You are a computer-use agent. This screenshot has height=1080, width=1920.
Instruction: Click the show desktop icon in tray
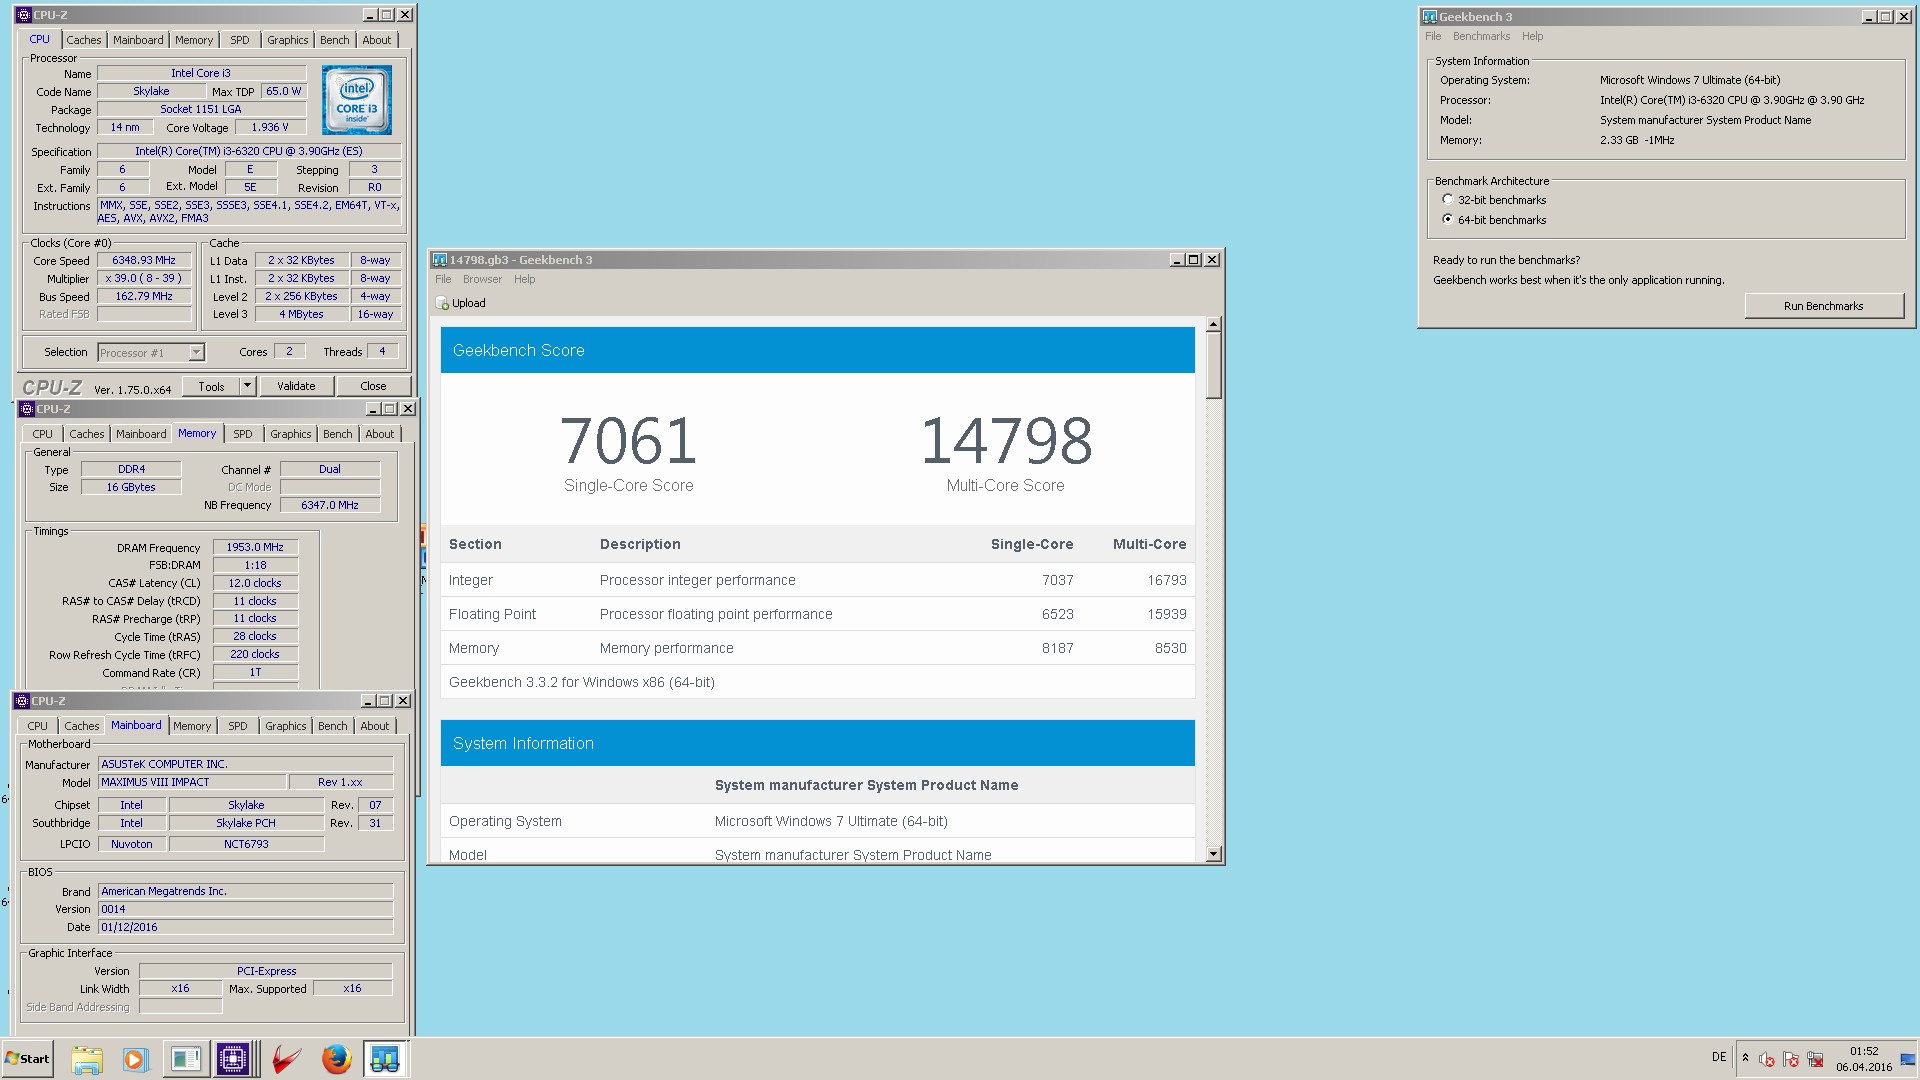1908,1060
